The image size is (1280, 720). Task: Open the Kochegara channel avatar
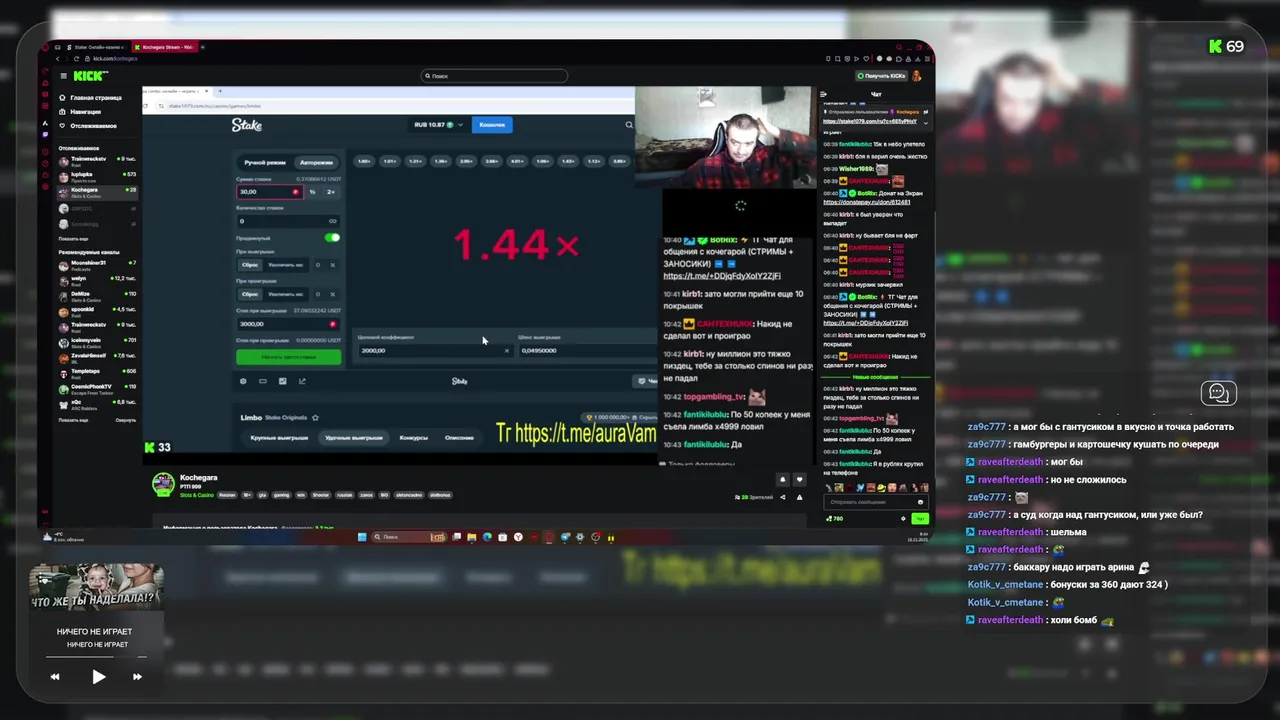coord(163,484)
